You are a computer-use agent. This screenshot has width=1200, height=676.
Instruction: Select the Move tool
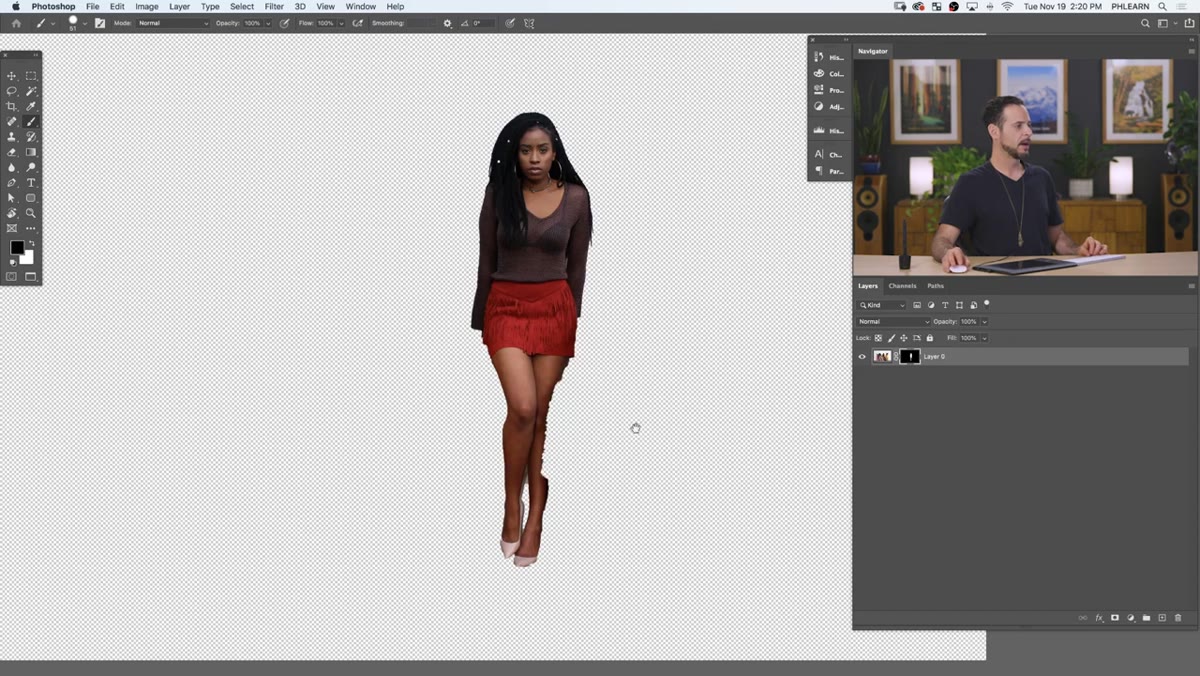12,76
